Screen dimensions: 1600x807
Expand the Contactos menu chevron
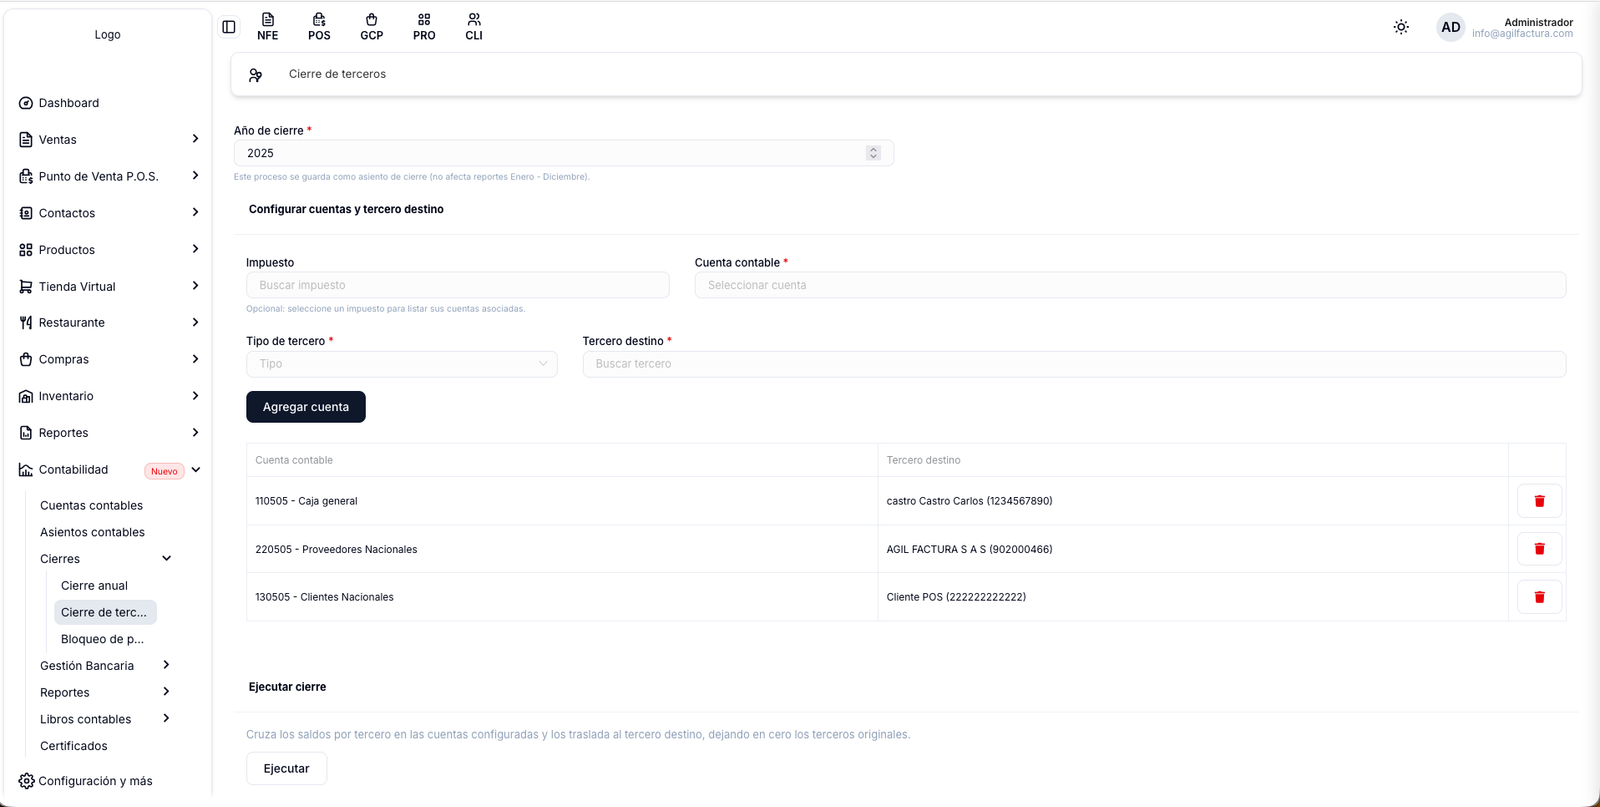(x=195, y=212)
